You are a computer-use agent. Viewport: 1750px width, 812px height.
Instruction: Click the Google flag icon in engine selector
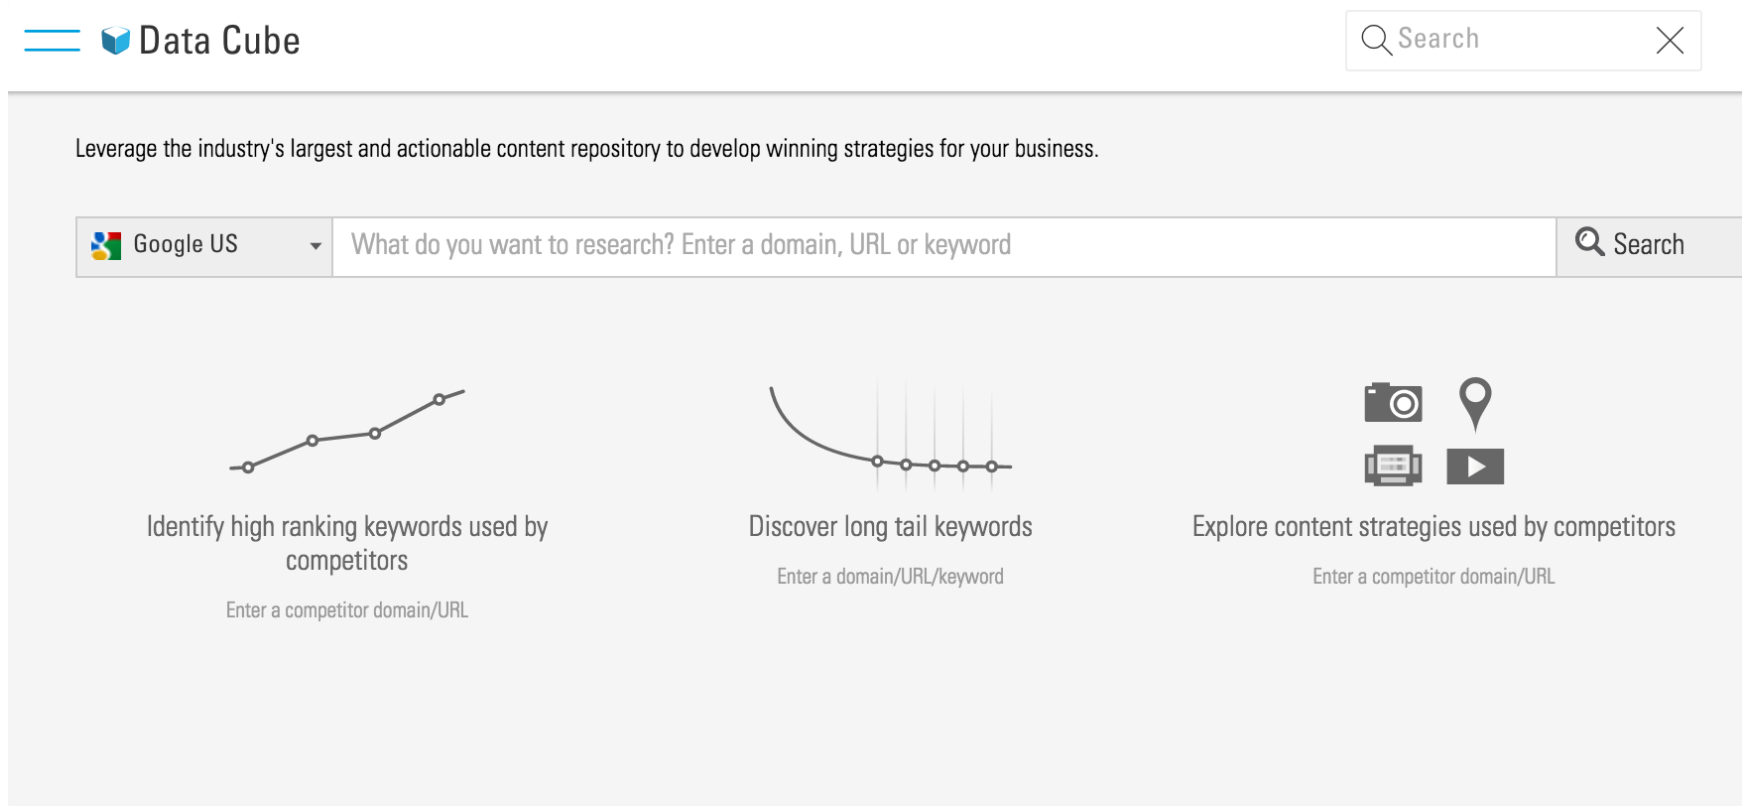click(106, 246)
